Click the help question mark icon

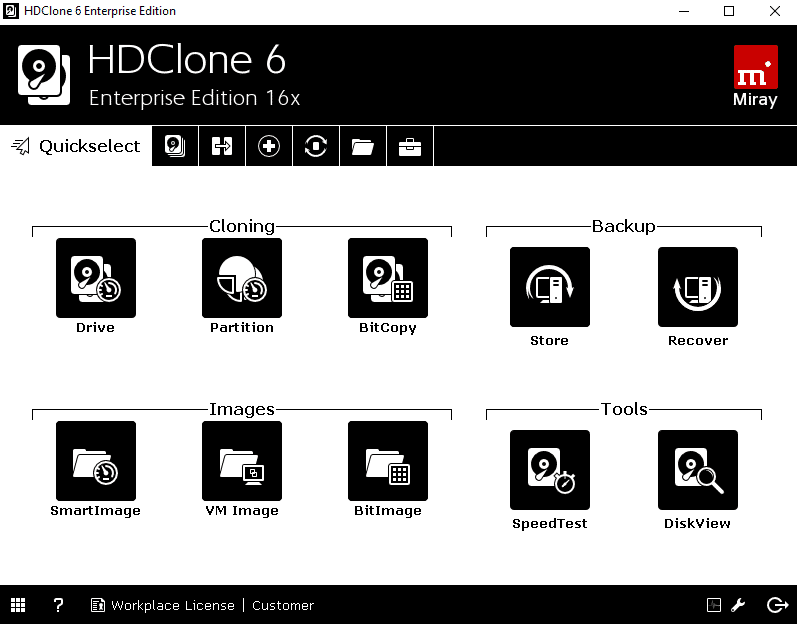58,605
